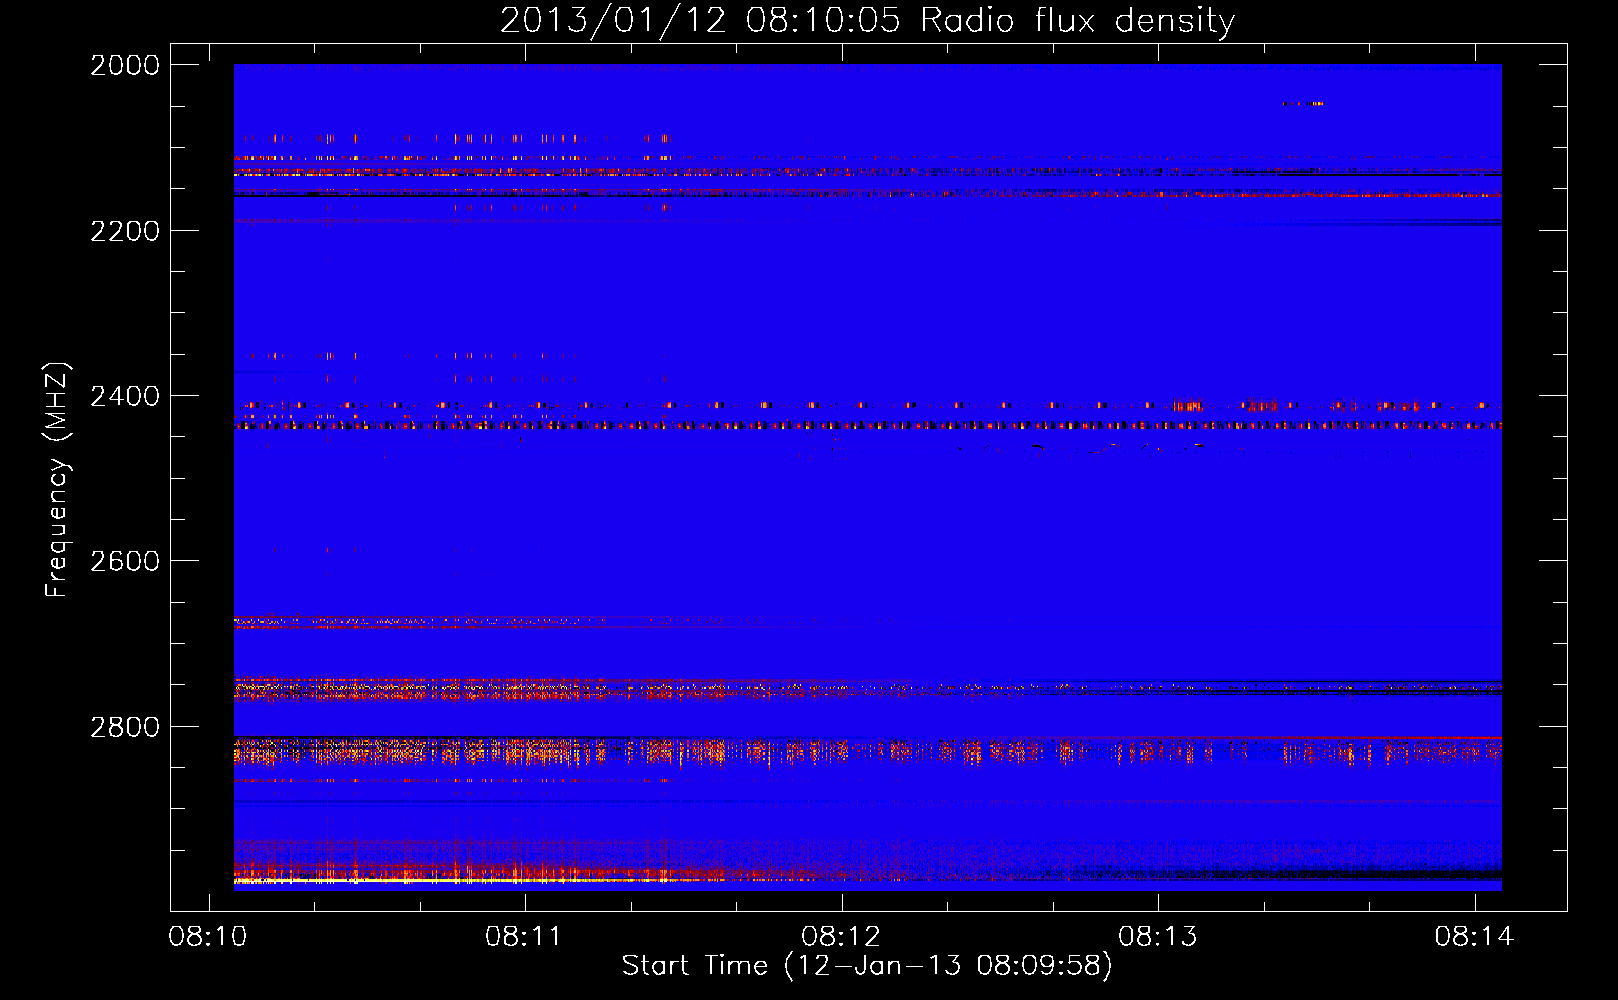Click the 'Start Time (12-Jan-13 08:09:58)' x-axis label

coord(867,966)
